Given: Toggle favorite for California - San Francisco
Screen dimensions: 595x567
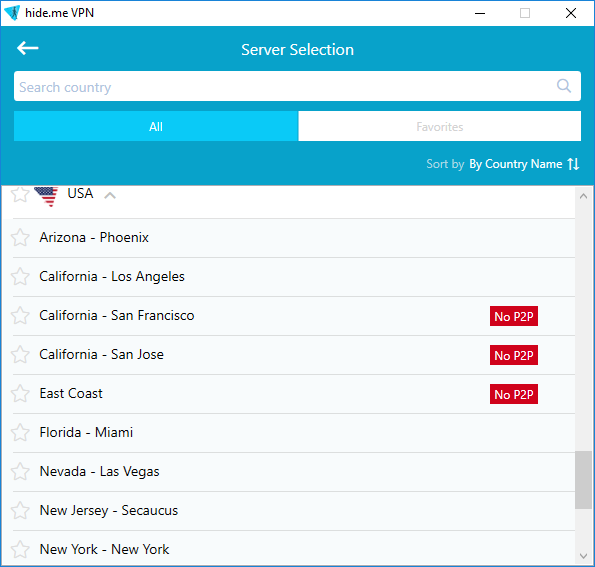Looking at the screenshot, I should 20,315.
